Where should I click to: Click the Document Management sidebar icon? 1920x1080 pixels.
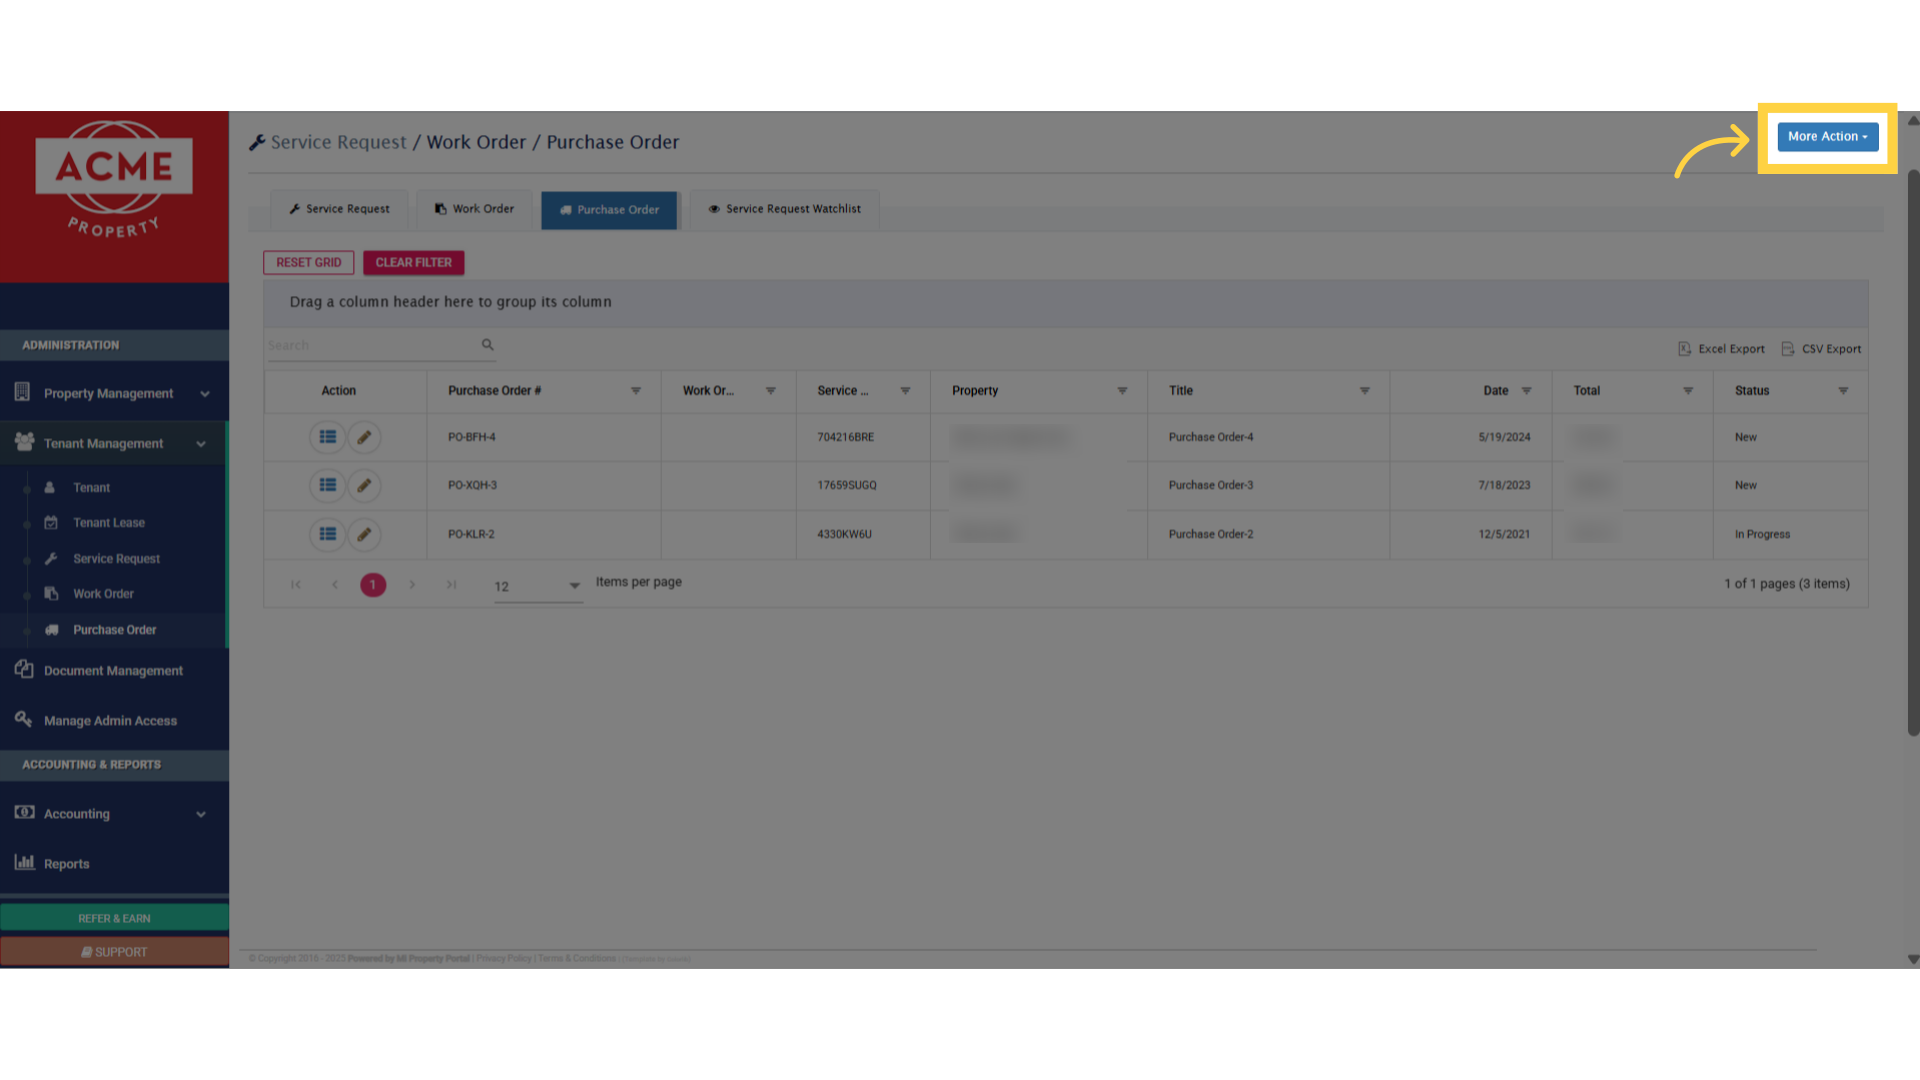[x=22, y=670]
